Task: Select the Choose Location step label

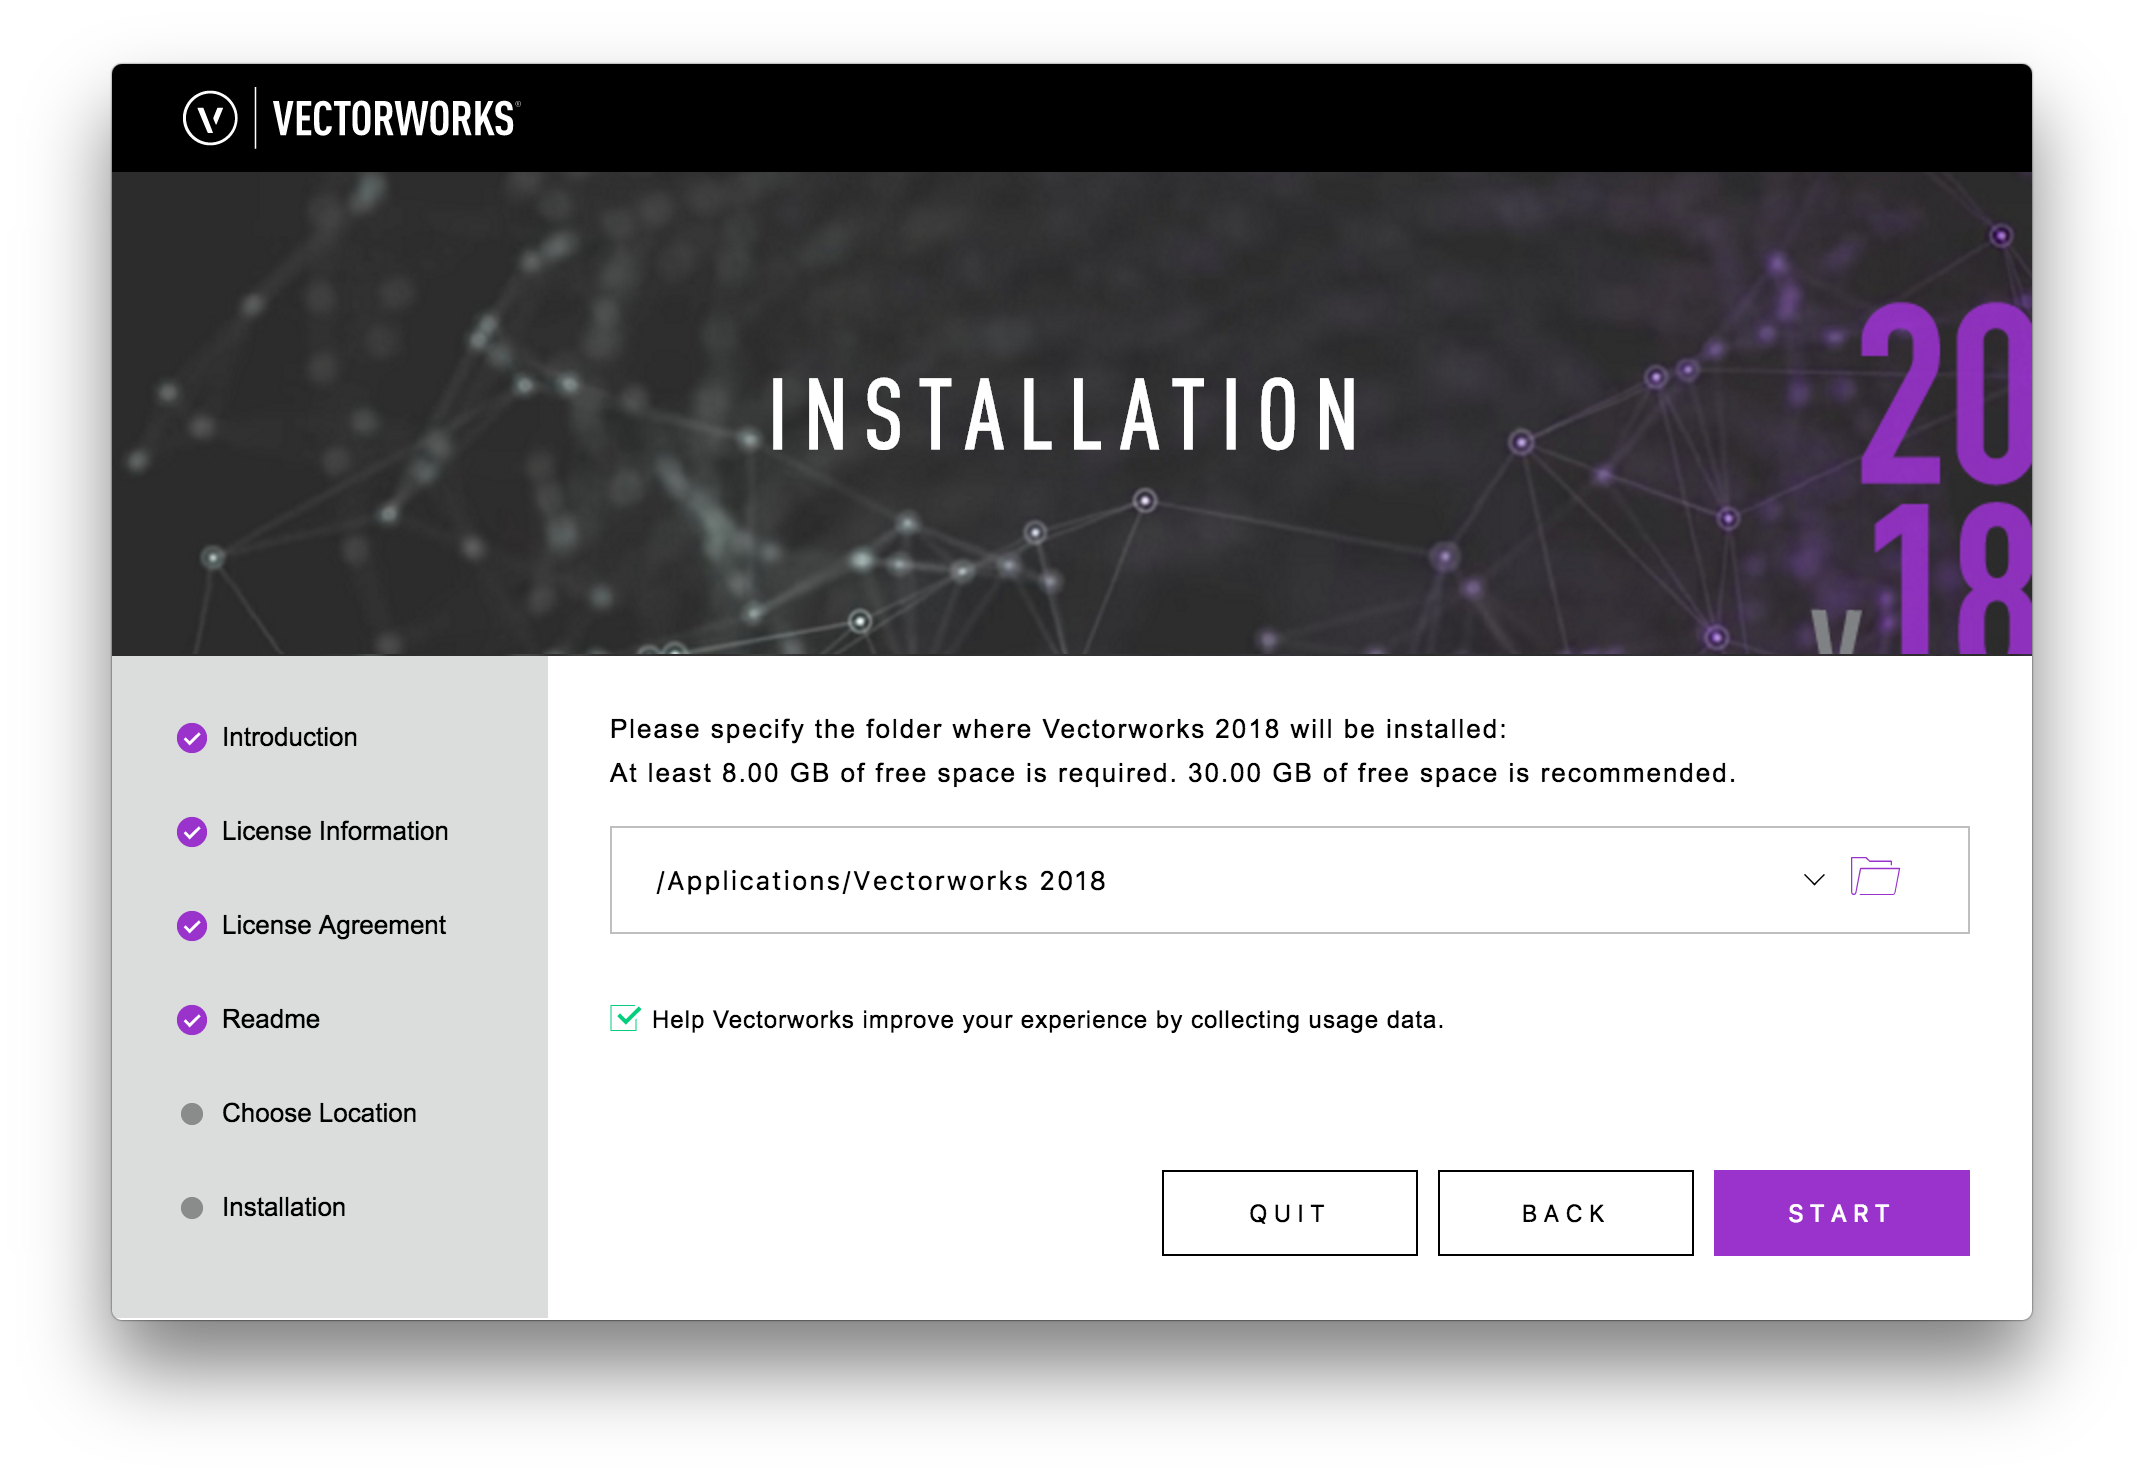Action: [319, 1114]
